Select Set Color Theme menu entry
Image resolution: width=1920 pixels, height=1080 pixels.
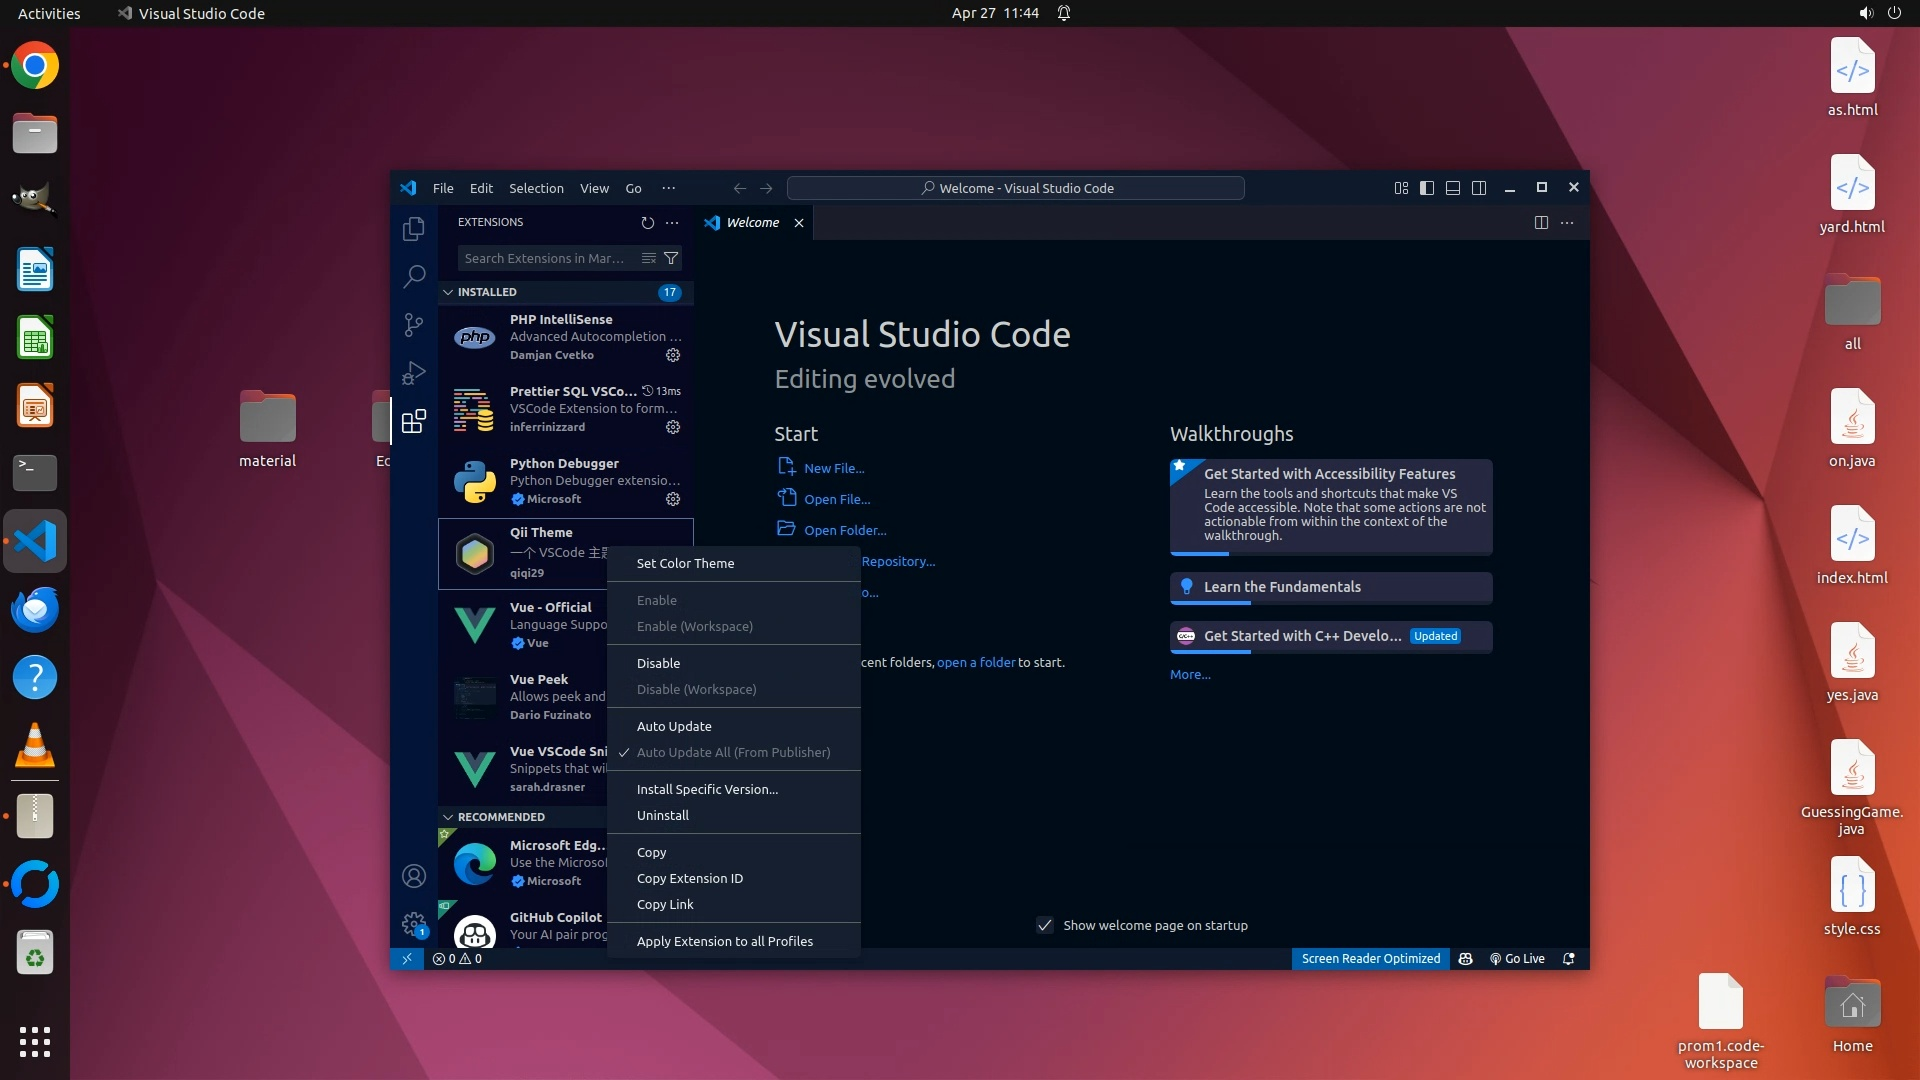pyautogui.click(x=685, y=563)
